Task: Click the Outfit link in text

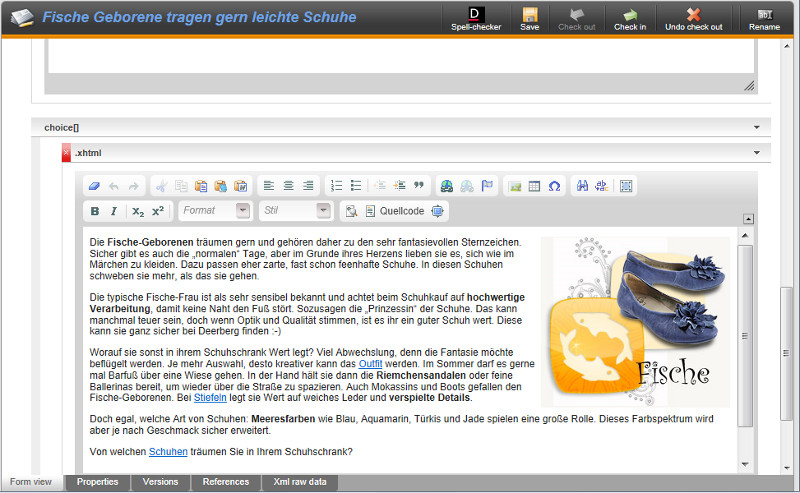Action: click(370, 364)
